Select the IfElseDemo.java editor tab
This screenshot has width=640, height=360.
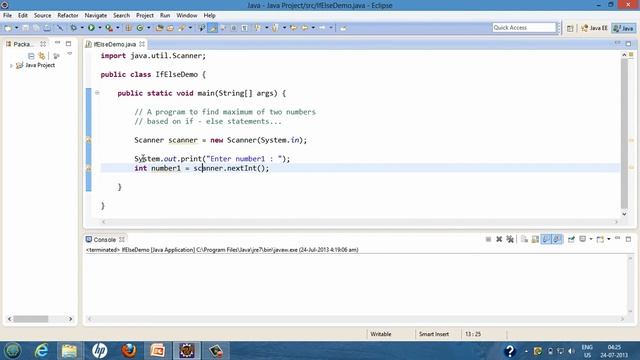(x=114, y=44)
